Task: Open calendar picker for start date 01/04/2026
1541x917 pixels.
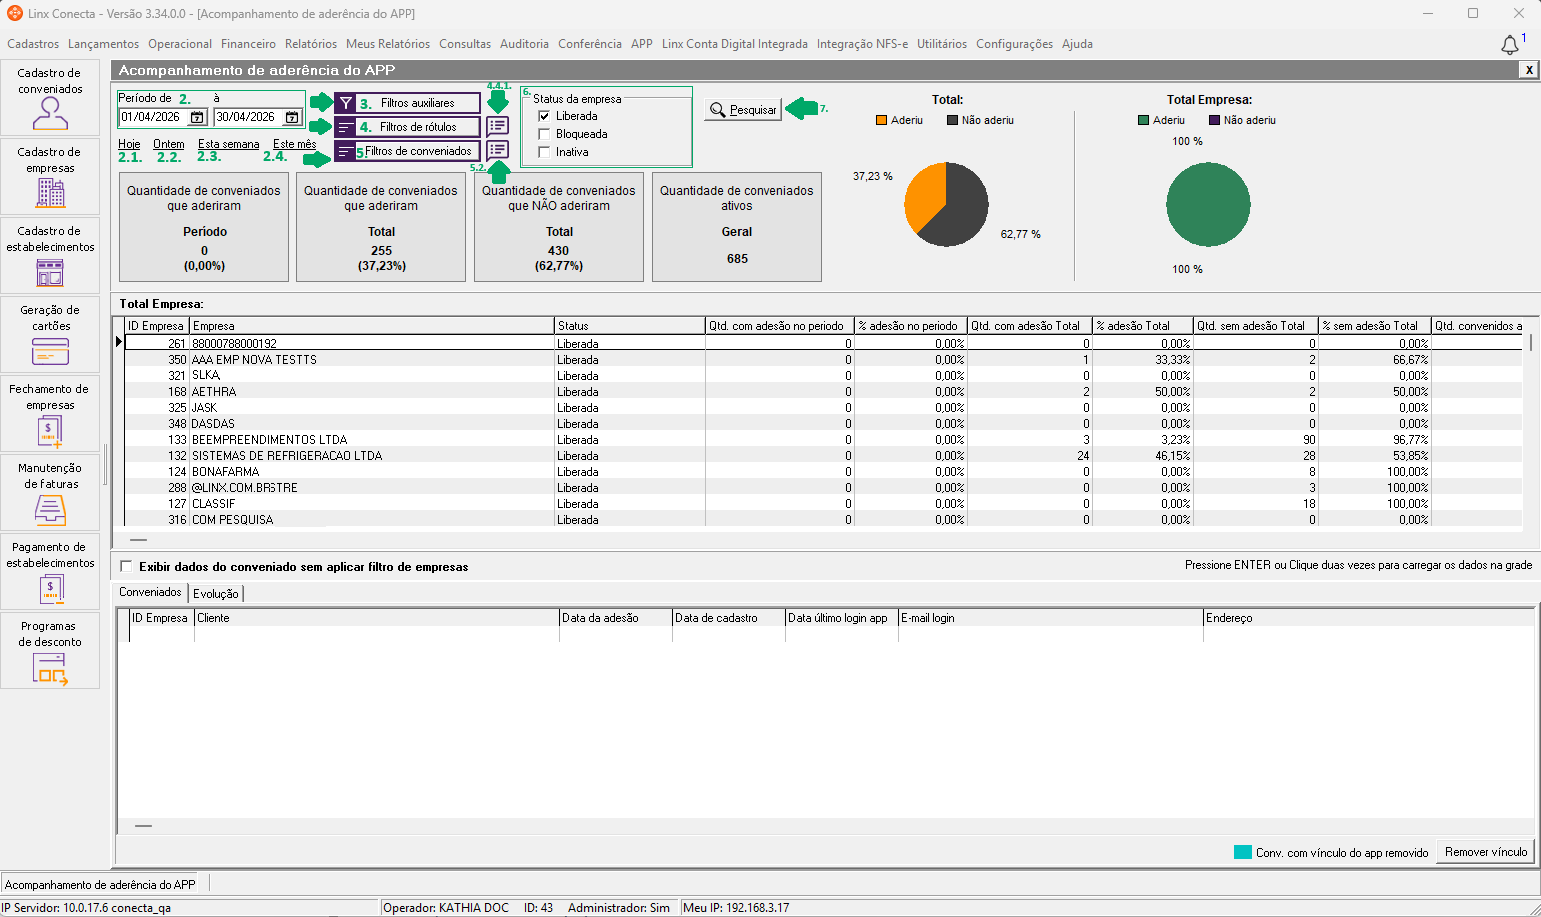Action: click(197, 117)
